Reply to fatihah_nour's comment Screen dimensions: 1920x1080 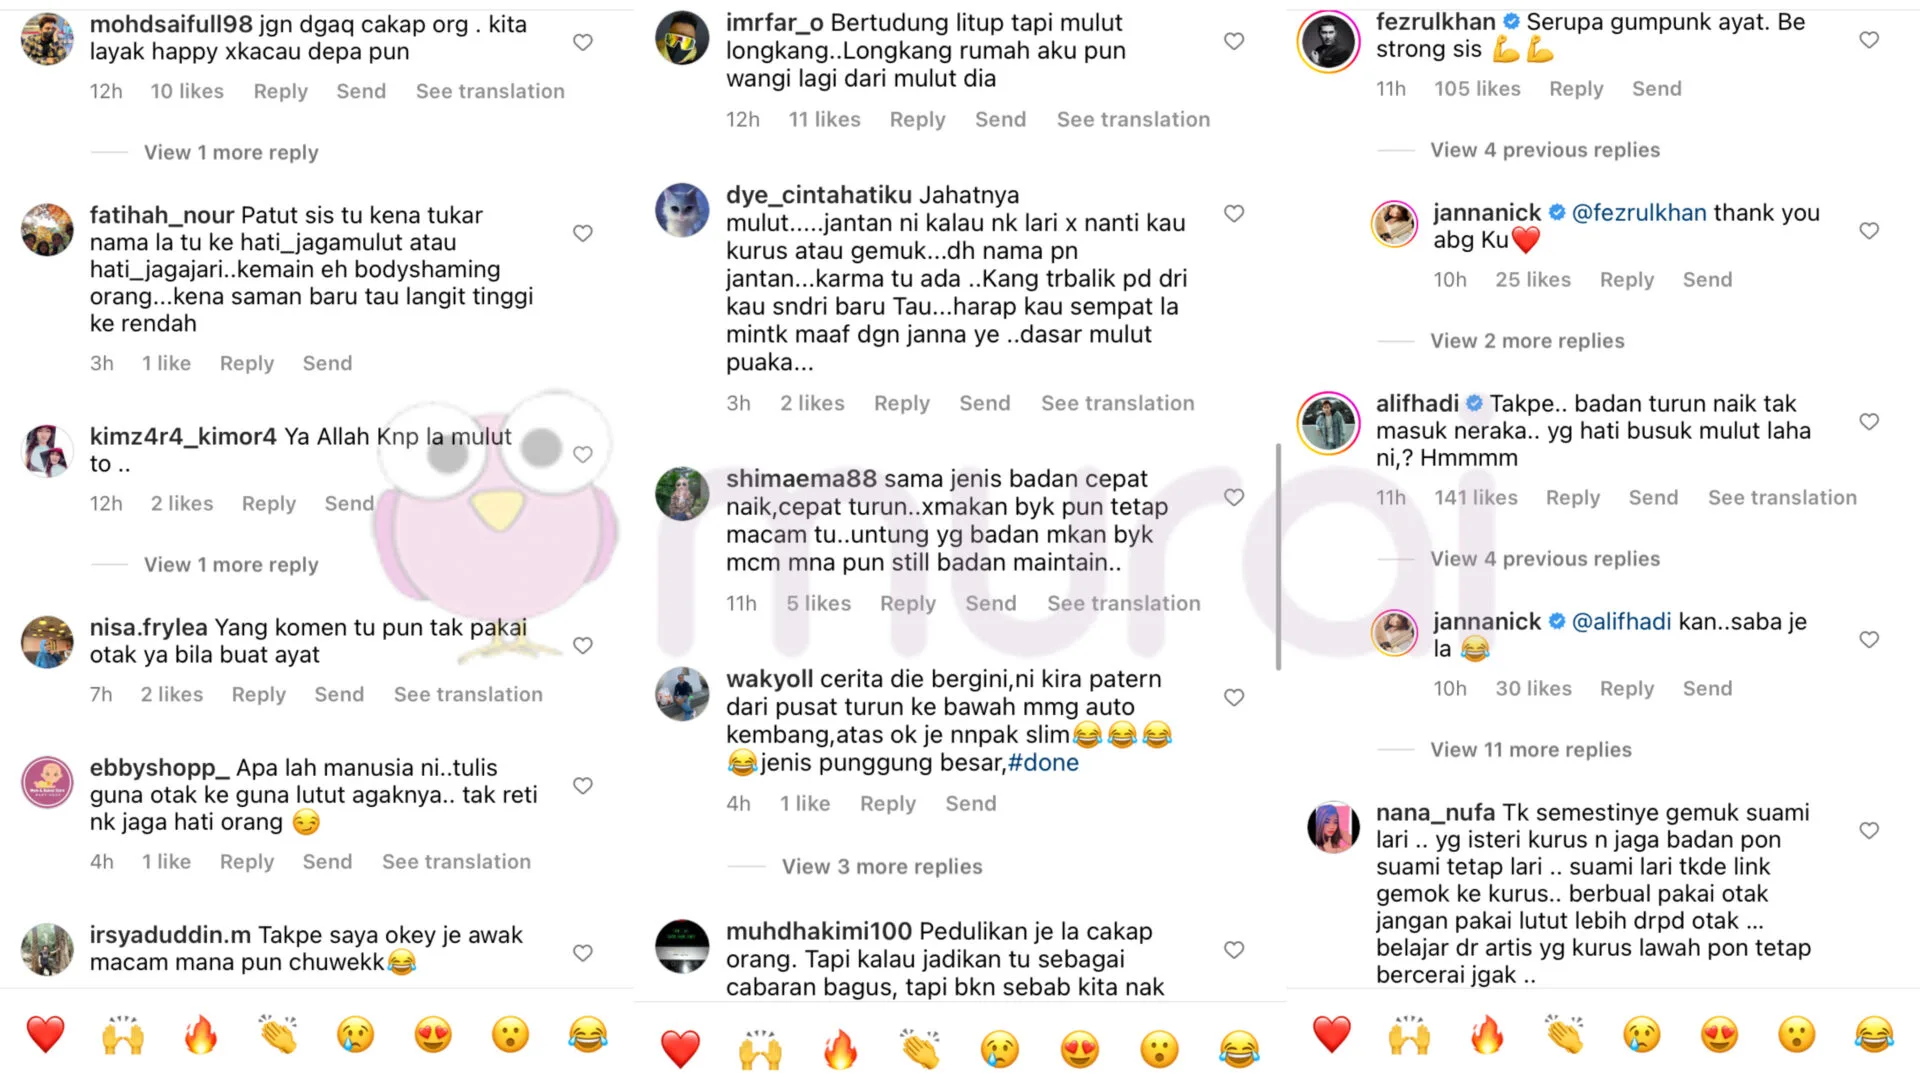coord(247,364)
